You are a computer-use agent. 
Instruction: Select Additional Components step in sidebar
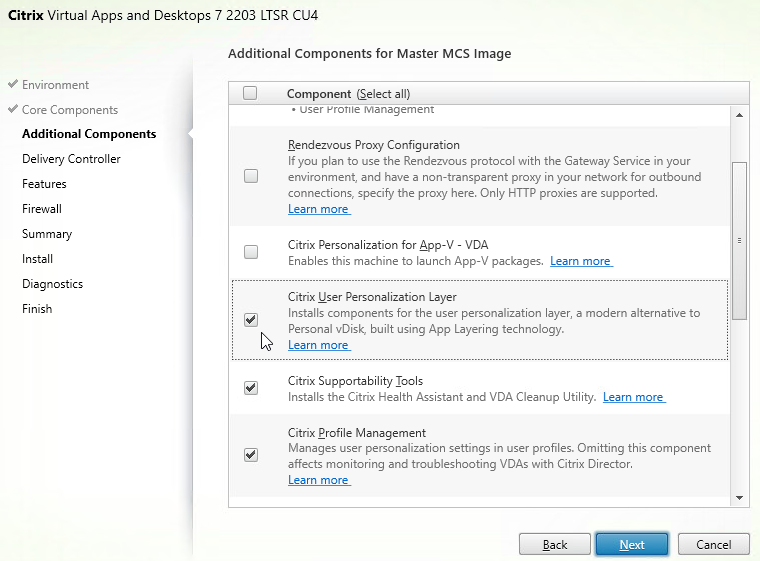pos(89,134)
